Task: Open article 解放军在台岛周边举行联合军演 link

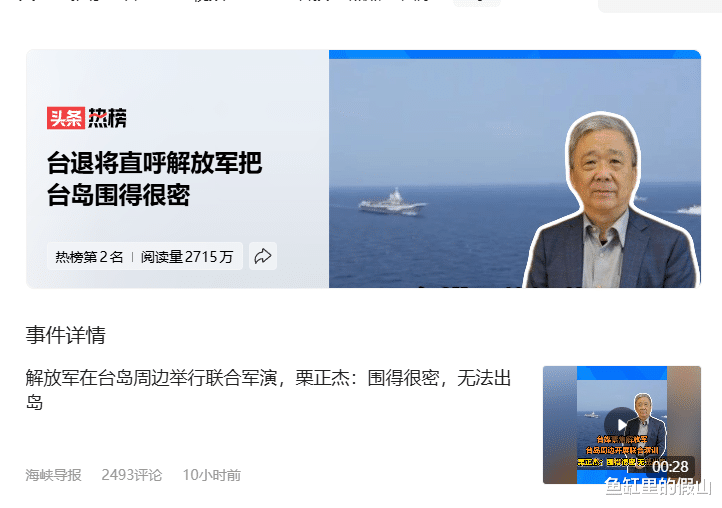Action: coord(268,390)
